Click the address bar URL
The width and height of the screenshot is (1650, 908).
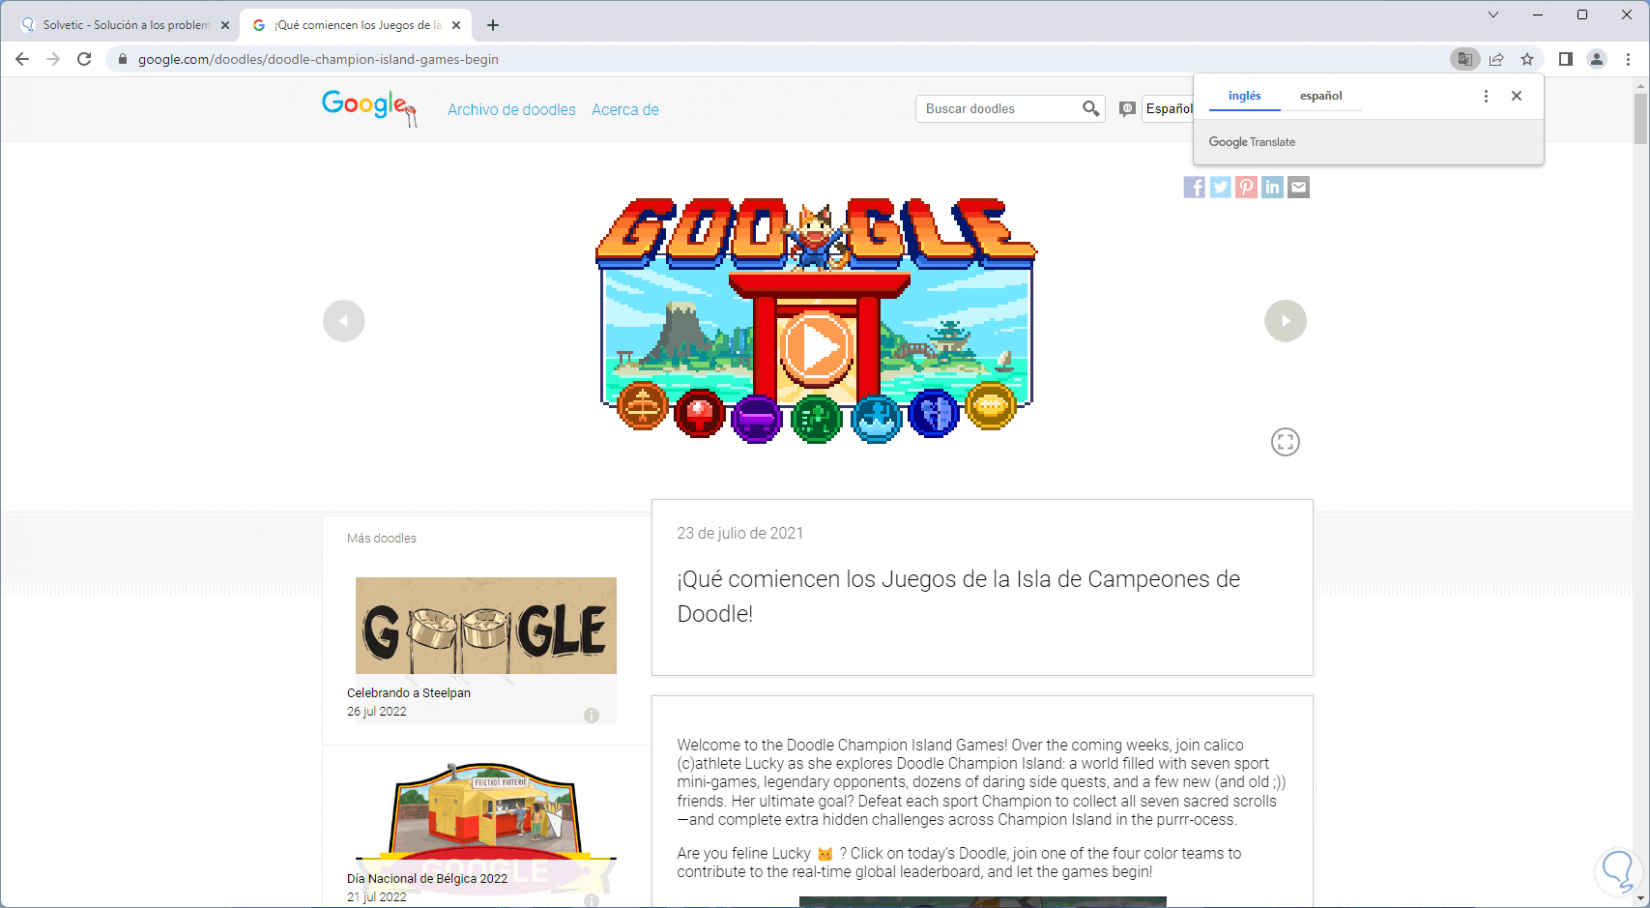tap(318, 59)
